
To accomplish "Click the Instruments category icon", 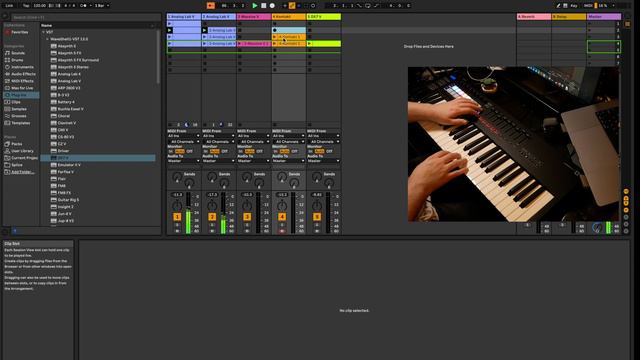I will 7,67.
